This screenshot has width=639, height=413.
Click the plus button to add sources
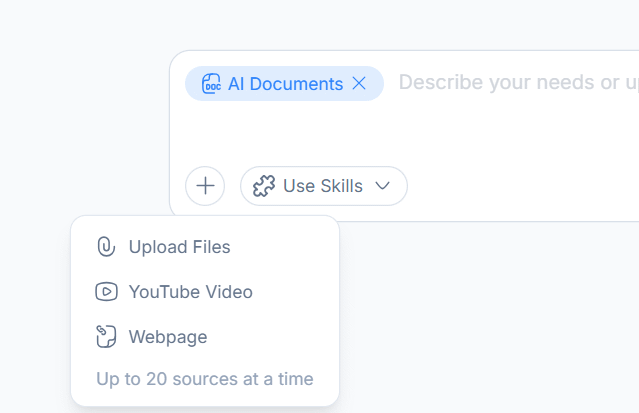tap(205, 186)
